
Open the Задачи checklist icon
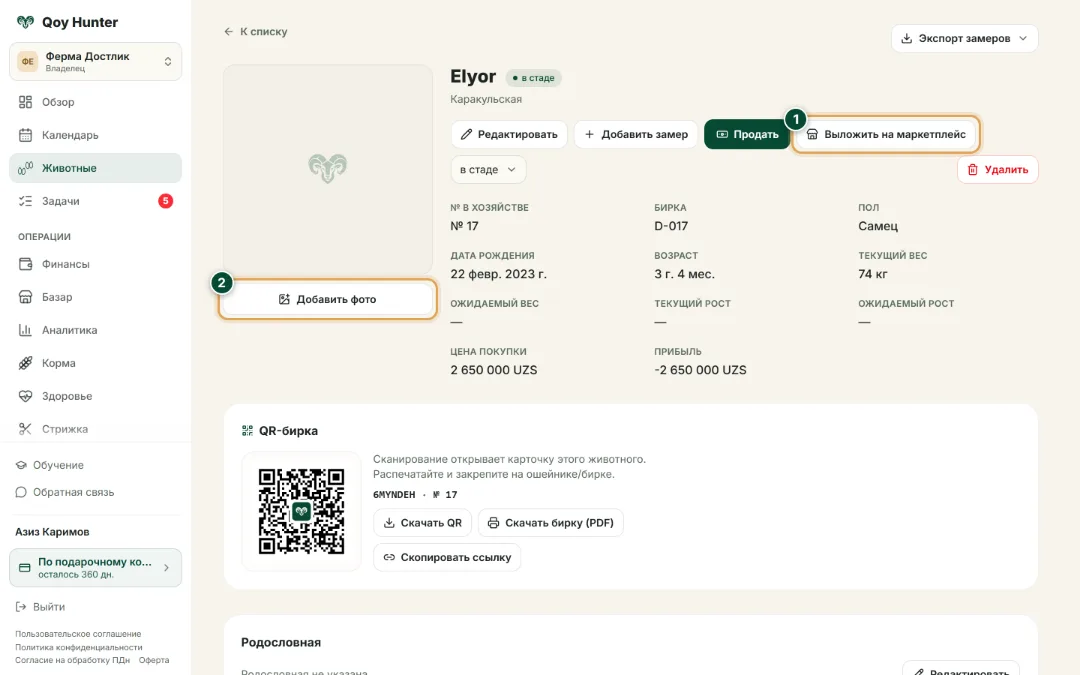pos(25,201)
